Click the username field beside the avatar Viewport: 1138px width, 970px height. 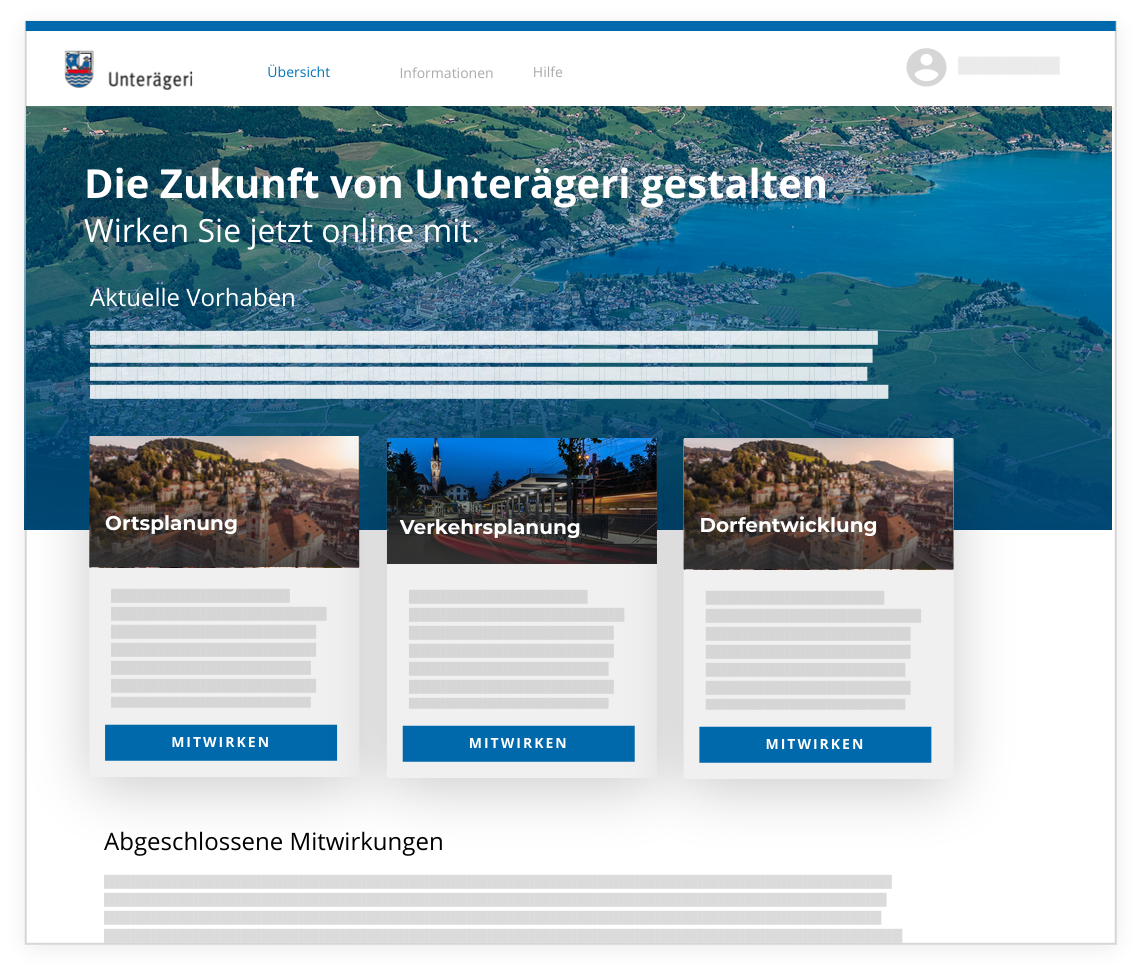(1008, 65)
